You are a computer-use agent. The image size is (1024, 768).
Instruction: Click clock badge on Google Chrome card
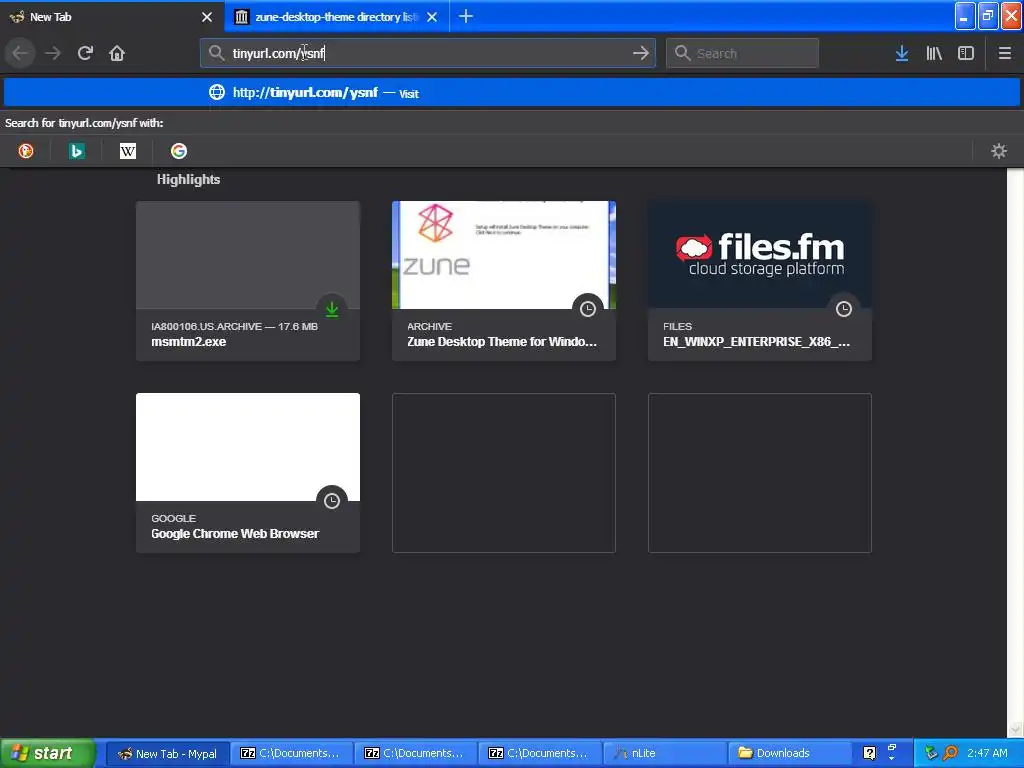point(332,501)
